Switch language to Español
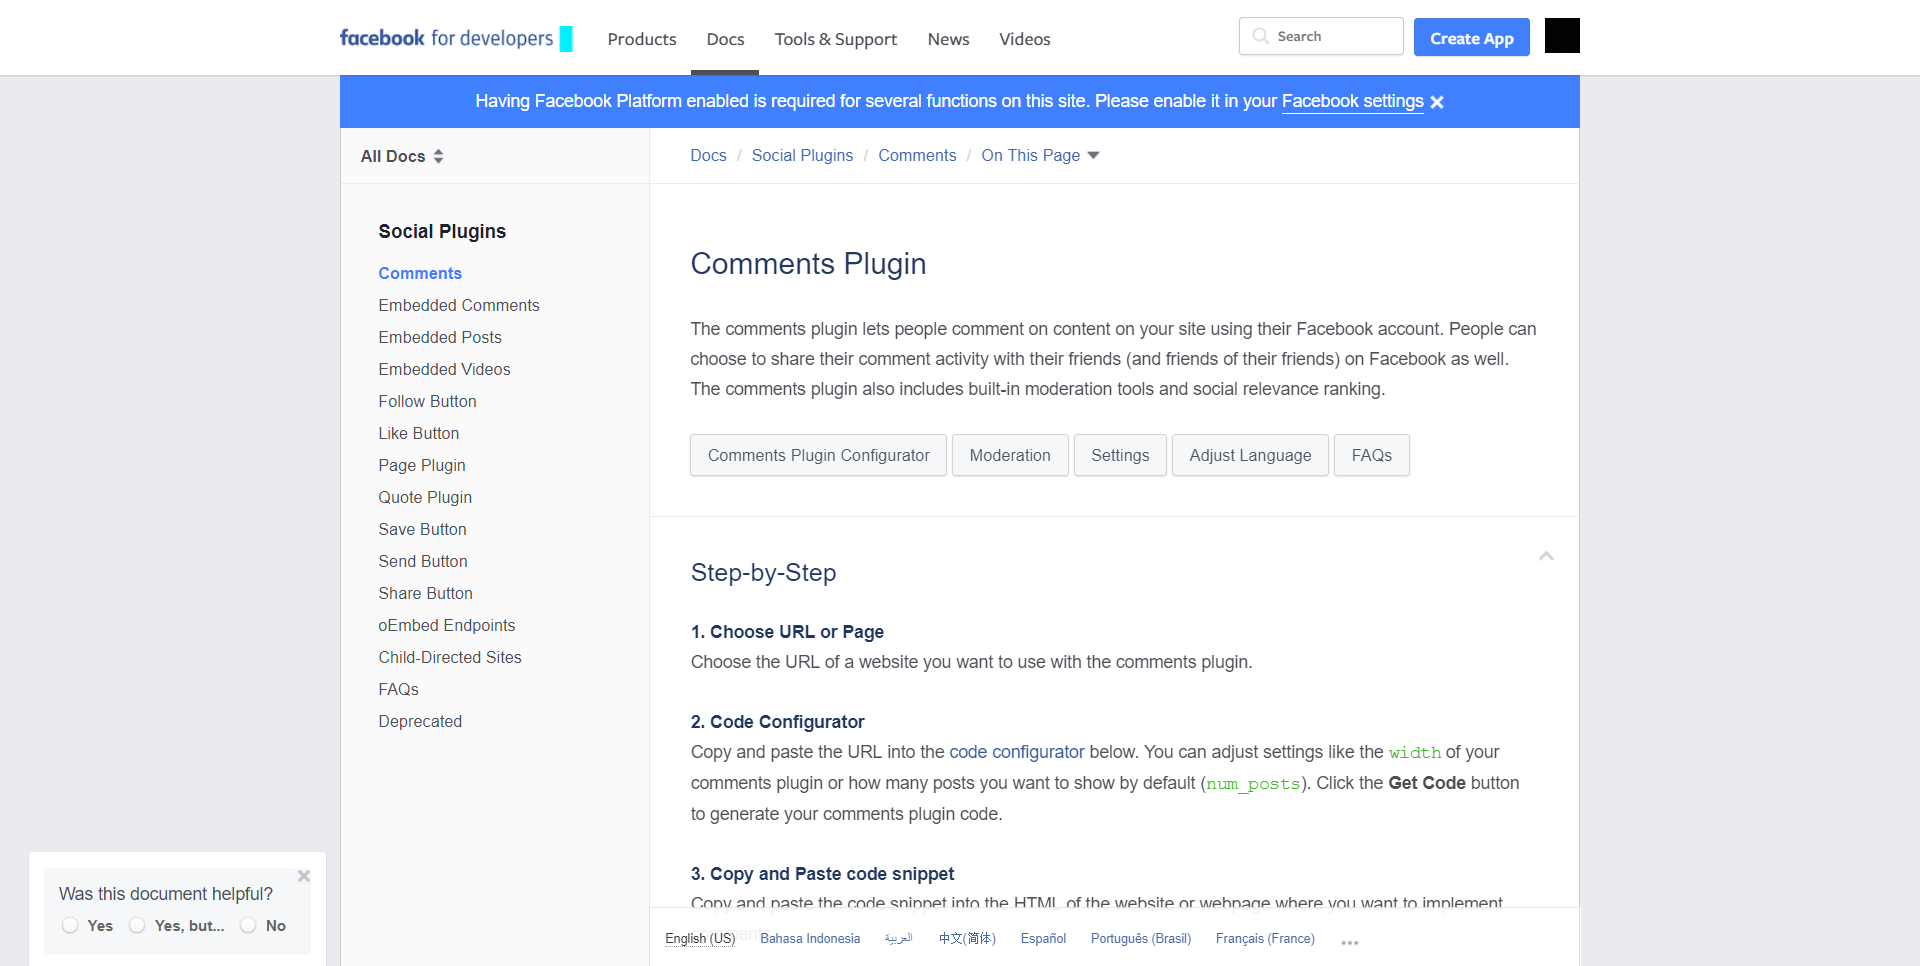Image resolution: width=1920 pixels, height=966 pixels. click(x=1043, y=938)
